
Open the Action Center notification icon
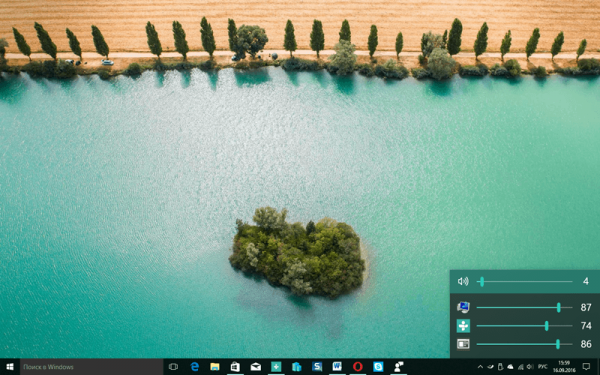click(x=586, y=367)
